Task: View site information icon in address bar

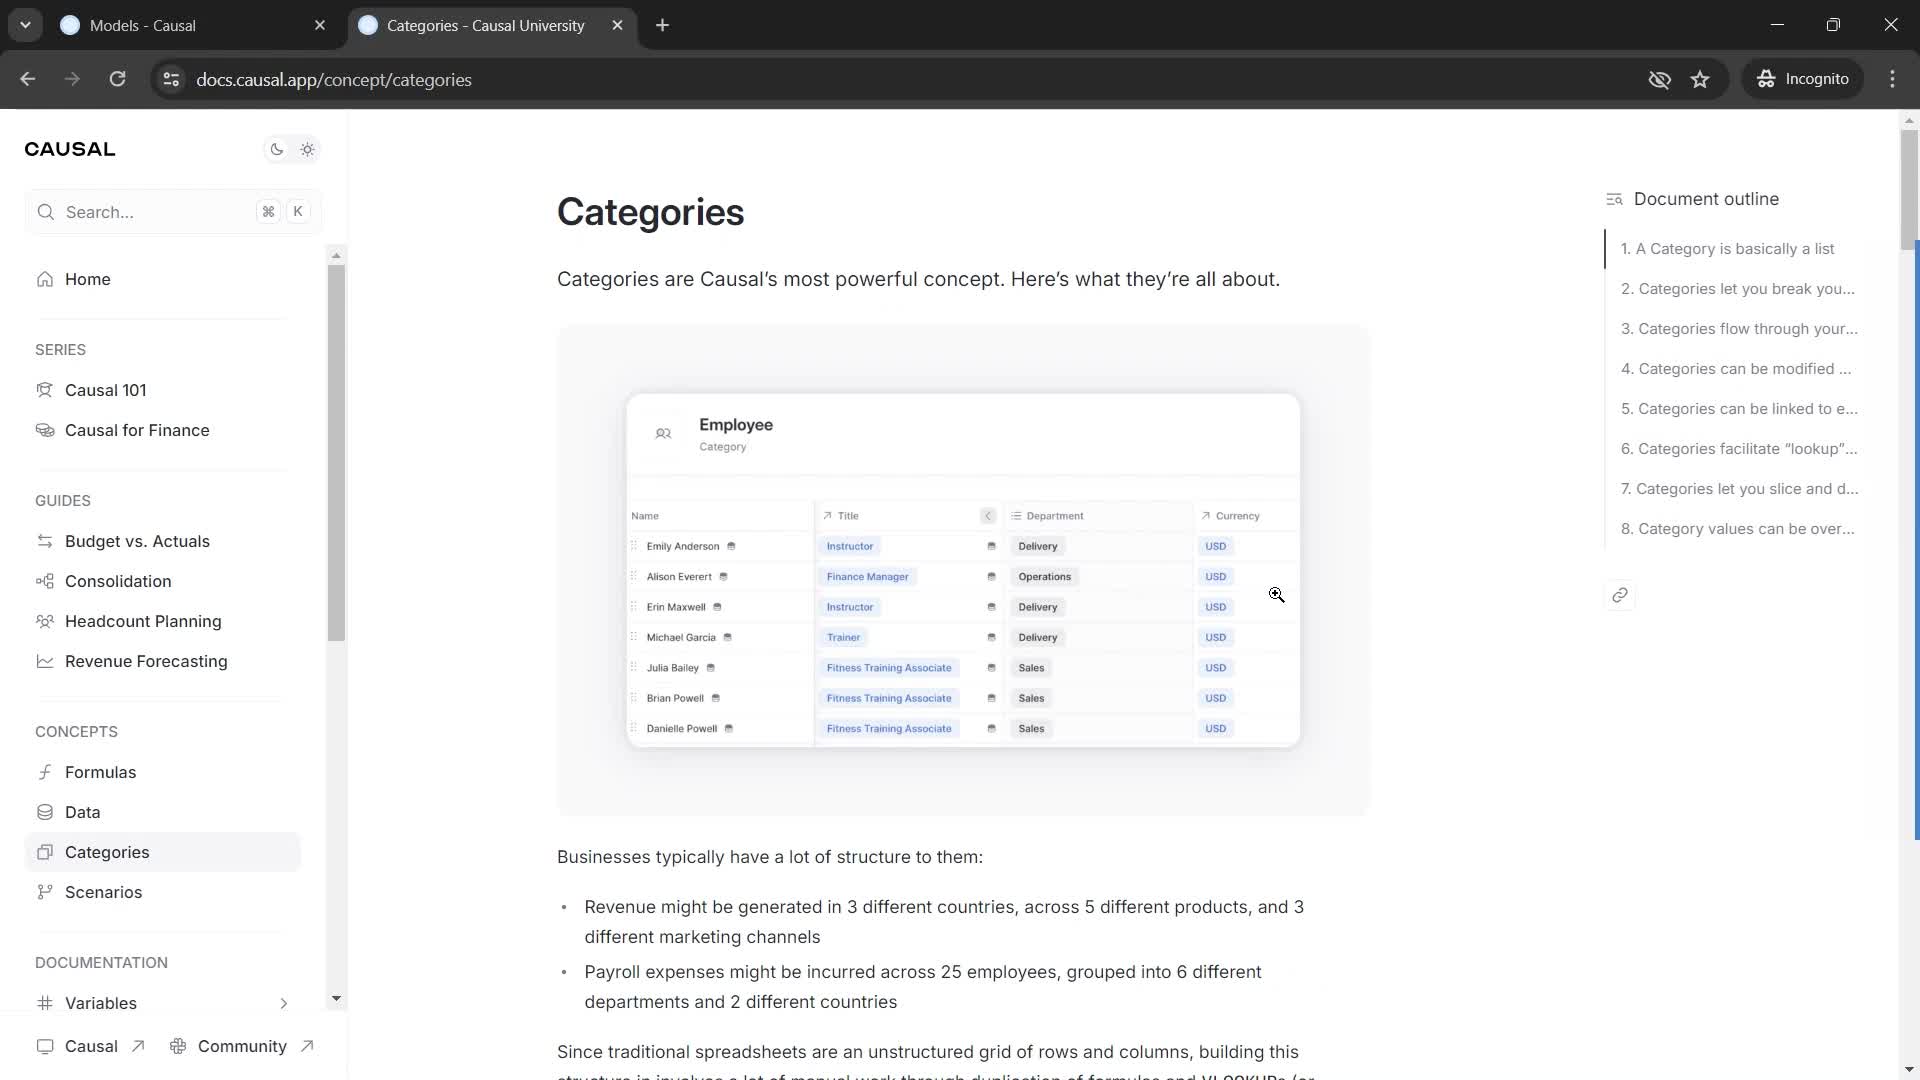Action: click(x=171, y=79)
